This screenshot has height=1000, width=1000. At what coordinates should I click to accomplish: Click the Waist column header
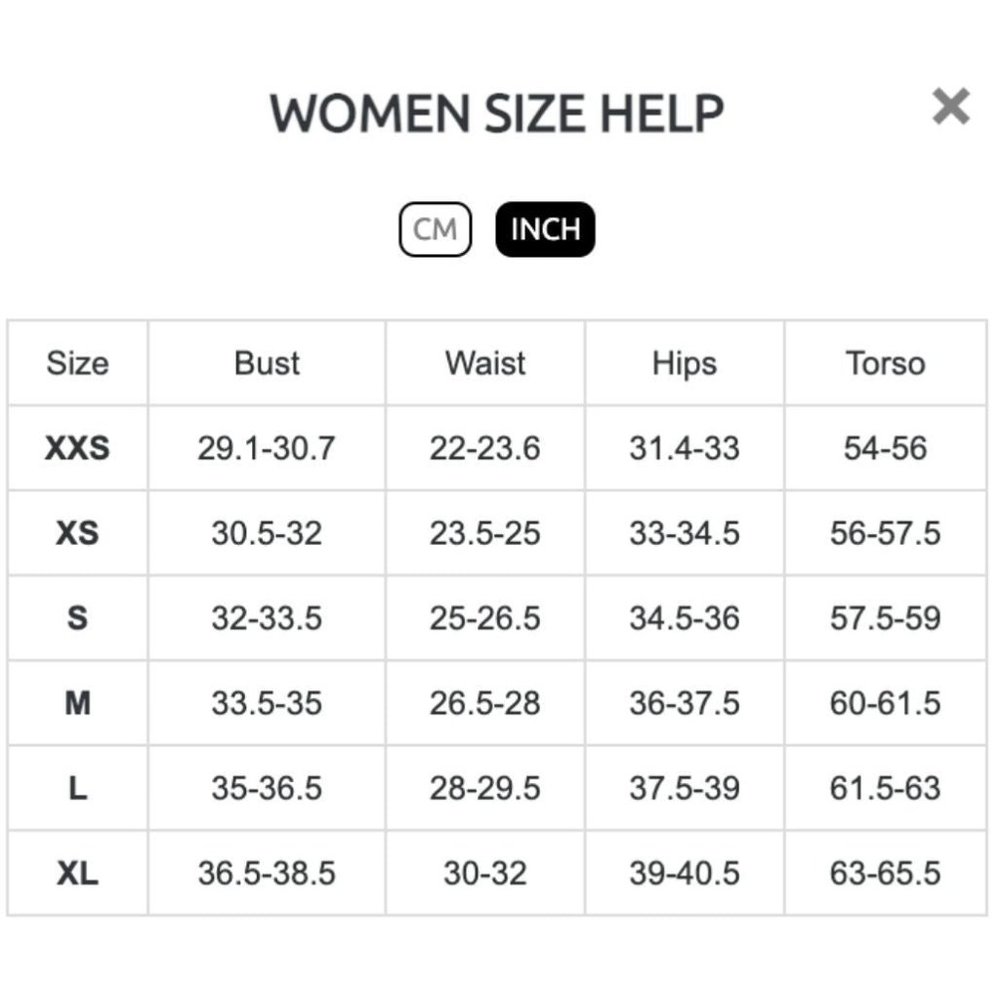(485, 363)
